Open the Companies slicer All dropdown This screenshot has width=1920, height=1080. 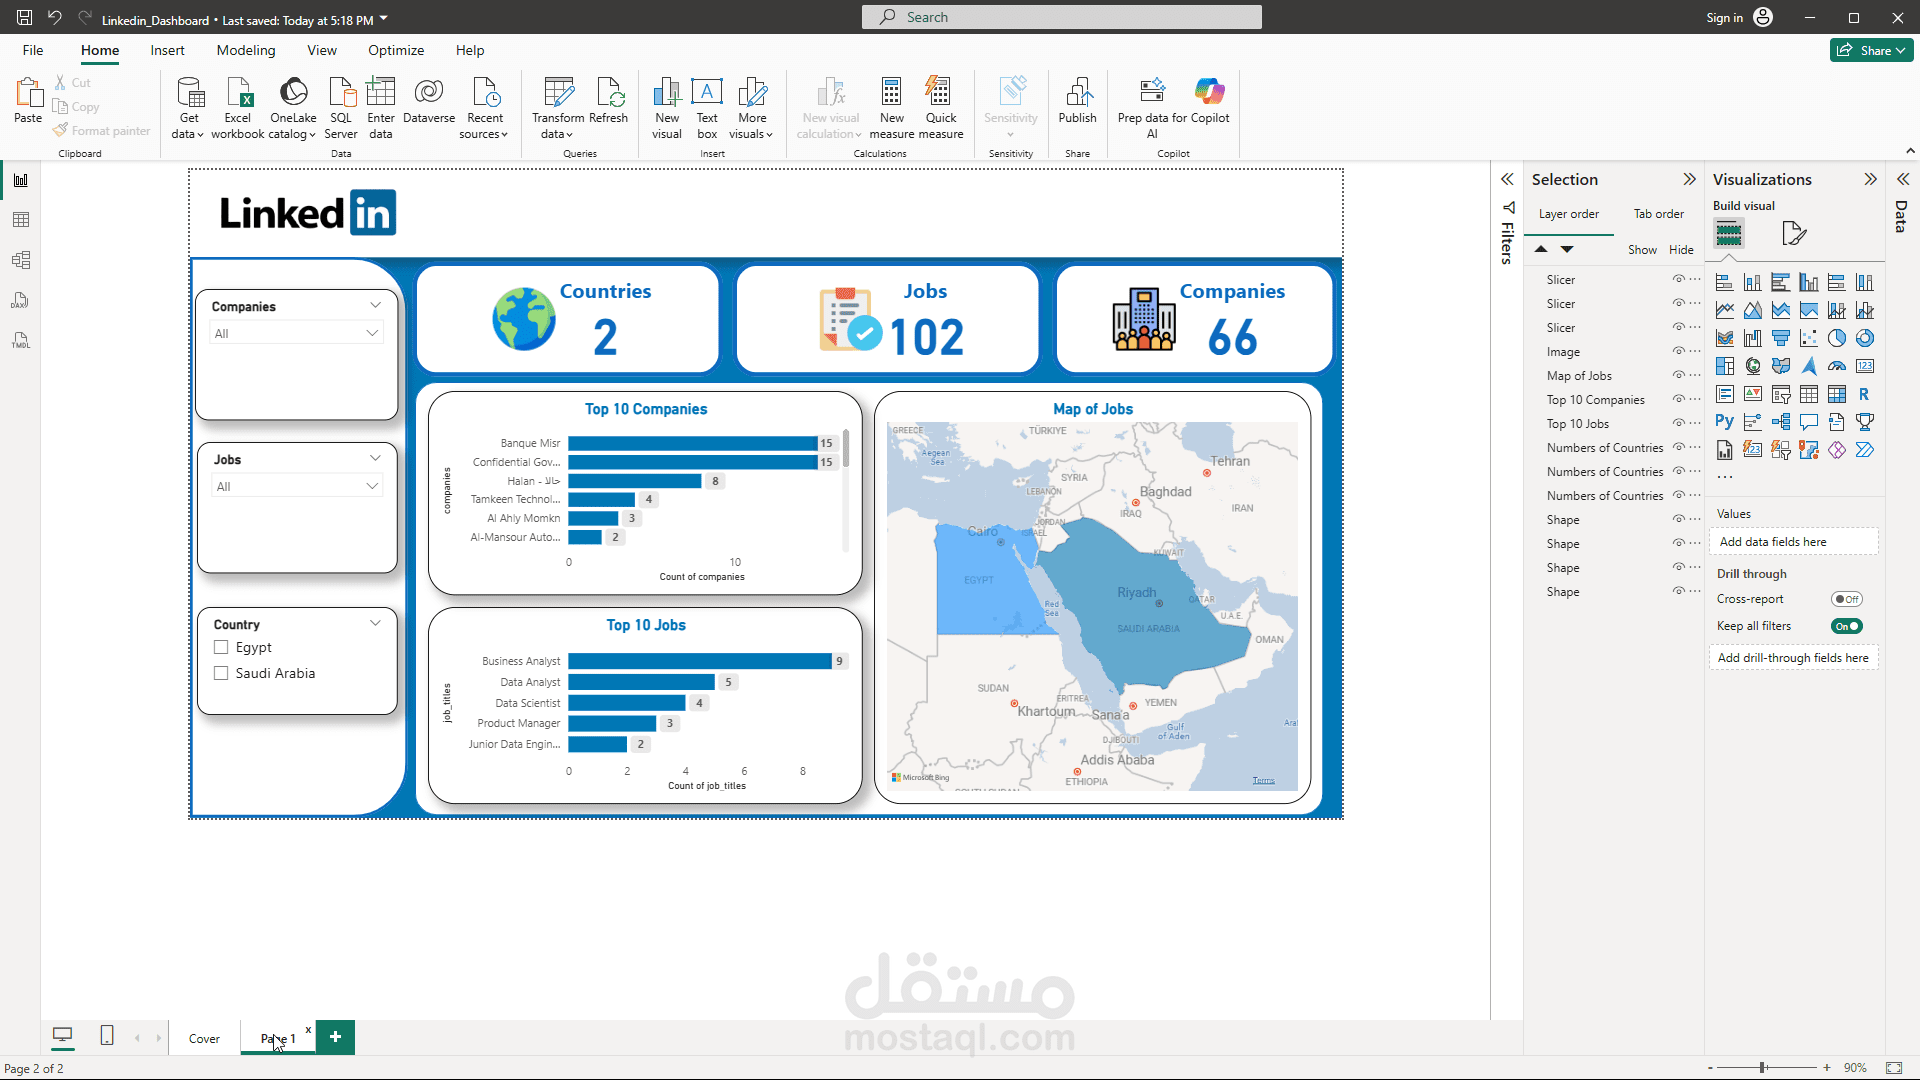click(x=297, y=334)
